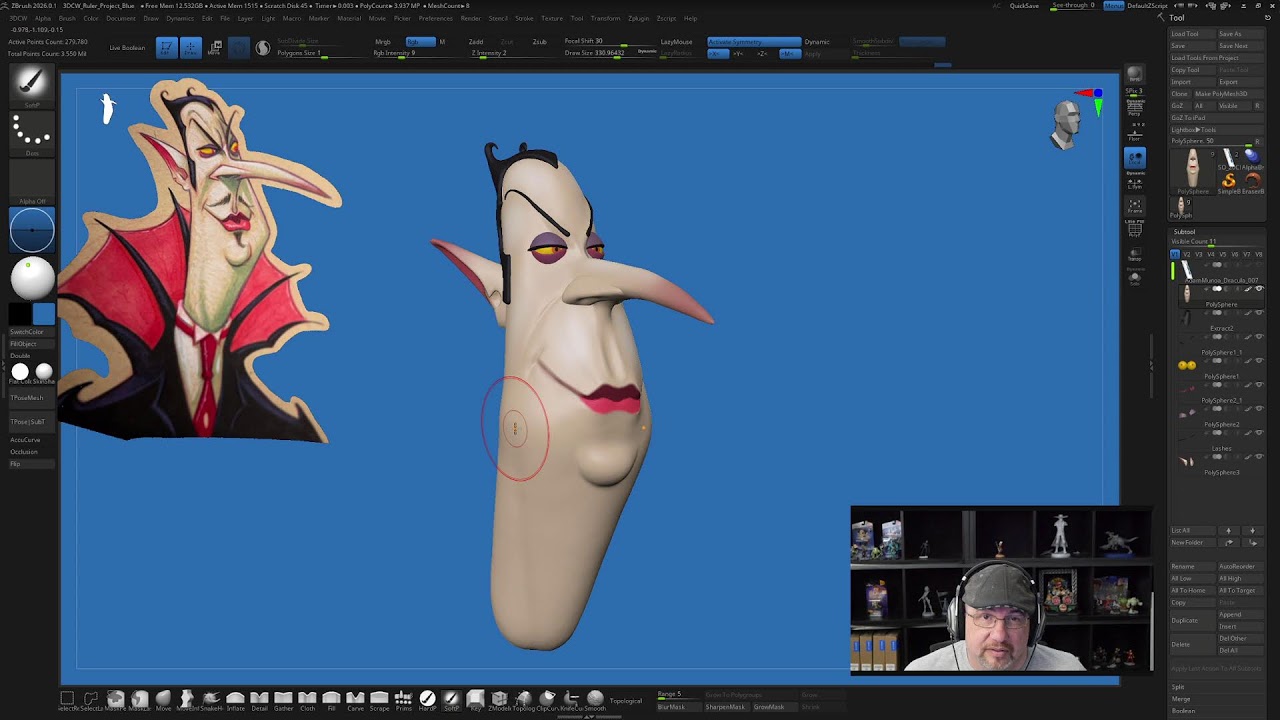The image size is (1280, 720).
Task: Click the Save As button
Action: tap(1241, 34)
